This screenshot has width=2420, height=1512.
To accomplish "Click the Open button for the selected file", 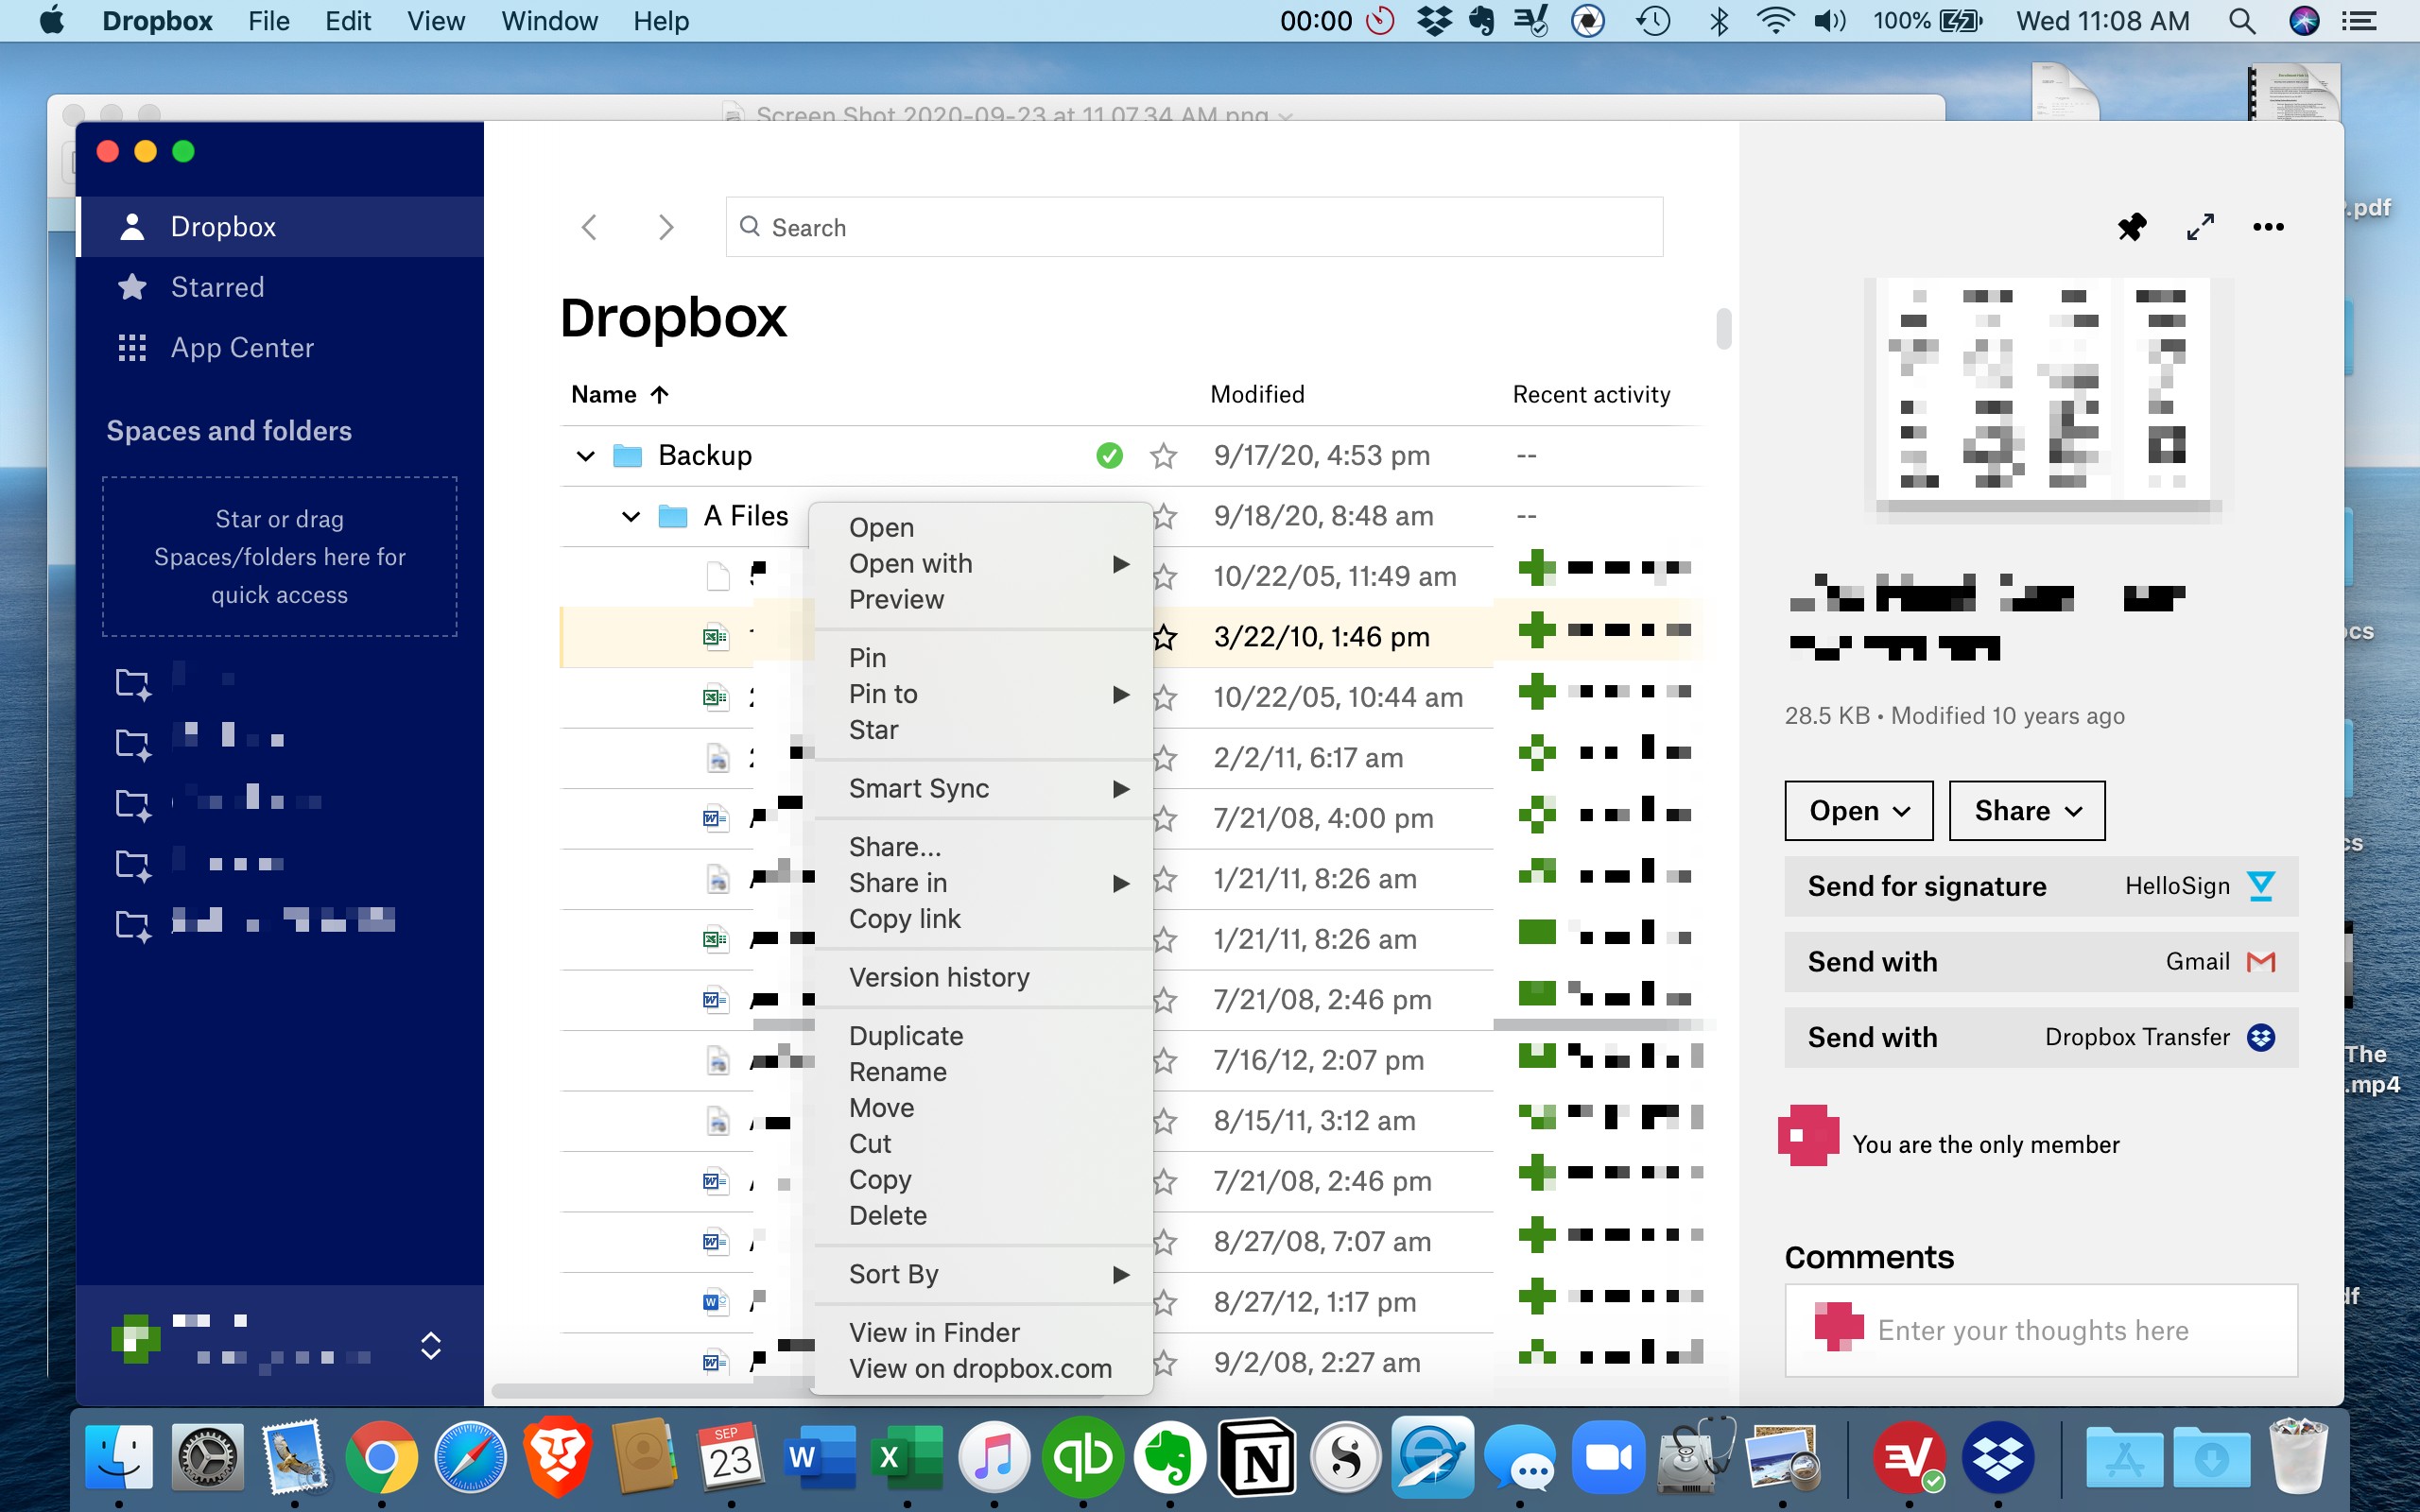I will coord(1856,810).
